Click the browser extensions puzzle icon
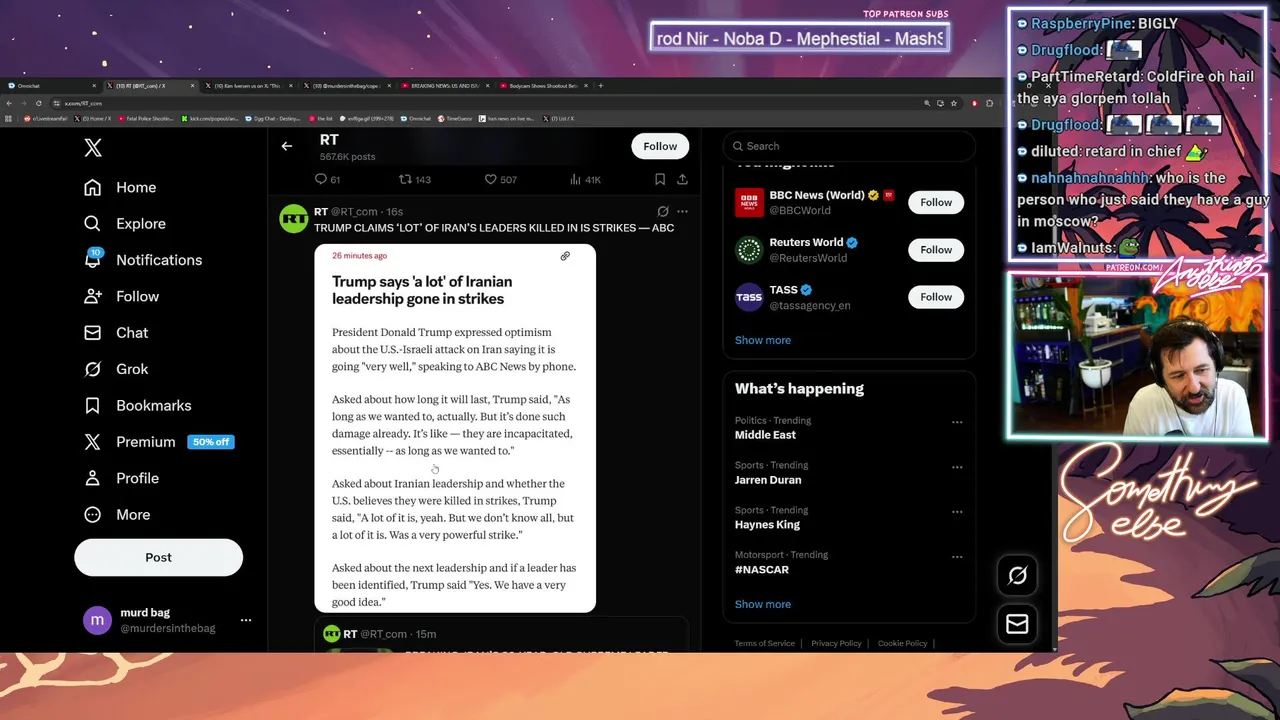The height and width of the screenshot is (720, 1280). [x=990, y=103]
